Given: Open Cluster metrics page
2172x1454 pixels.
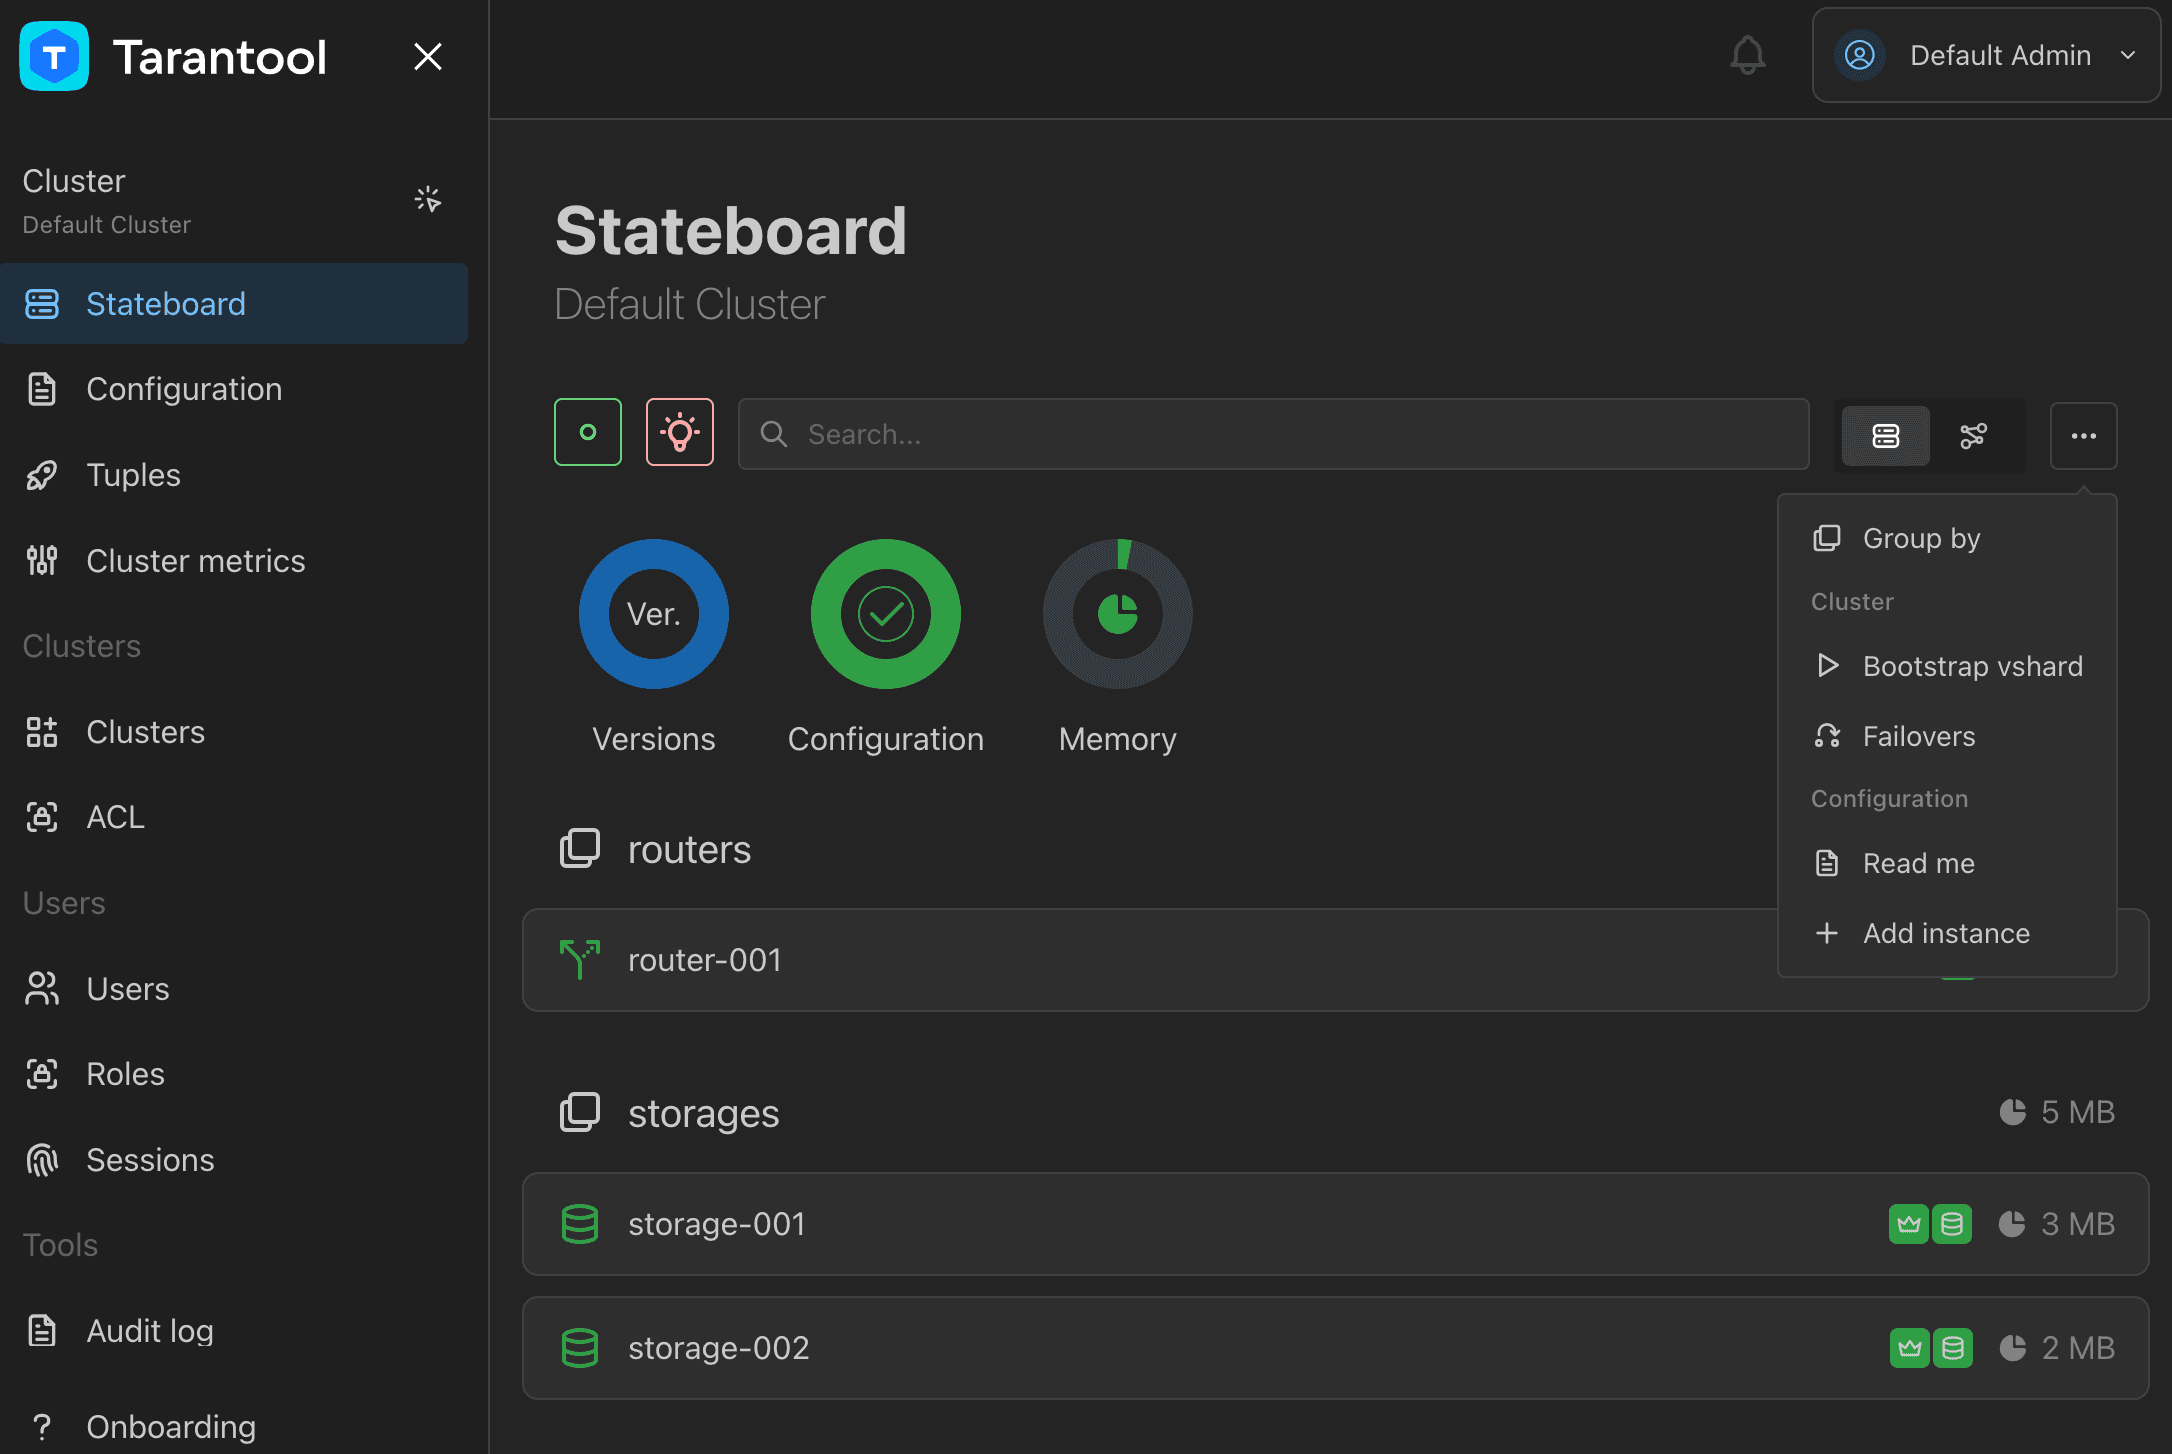Looking at the screenshot, I should pos(234,561).
